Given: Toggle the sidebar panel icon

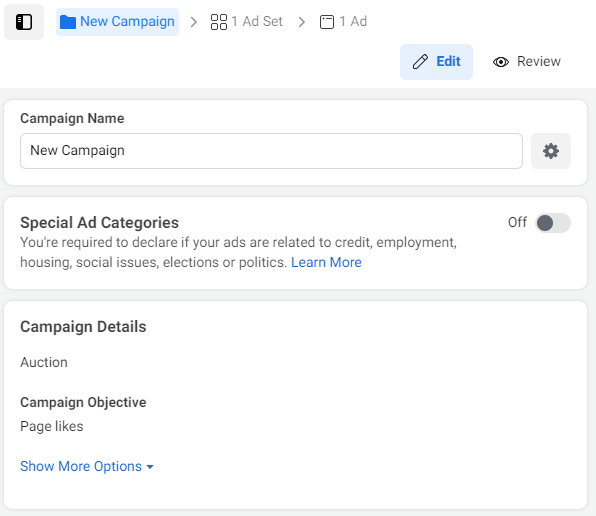Looking at the screenshot, I should (x=24, y=22).
